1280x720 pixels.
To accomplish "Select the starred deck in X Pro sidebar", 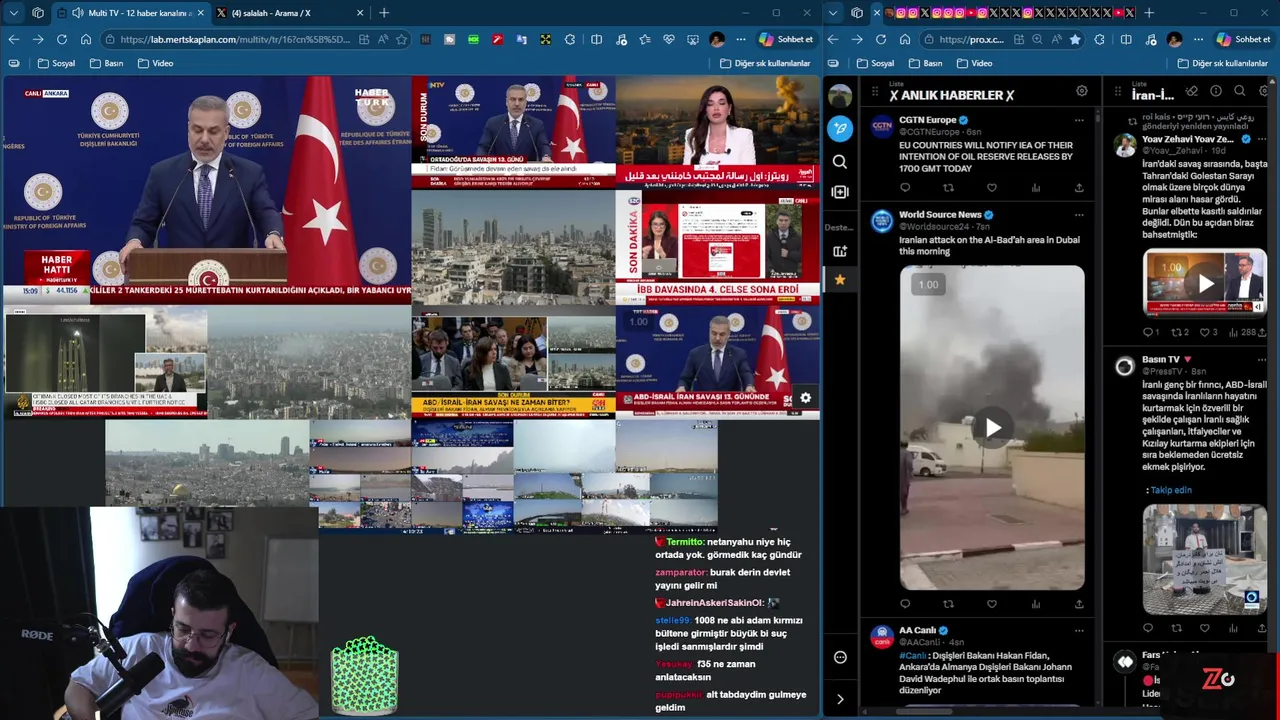I will pyautogui.click(x=840, y=280).
